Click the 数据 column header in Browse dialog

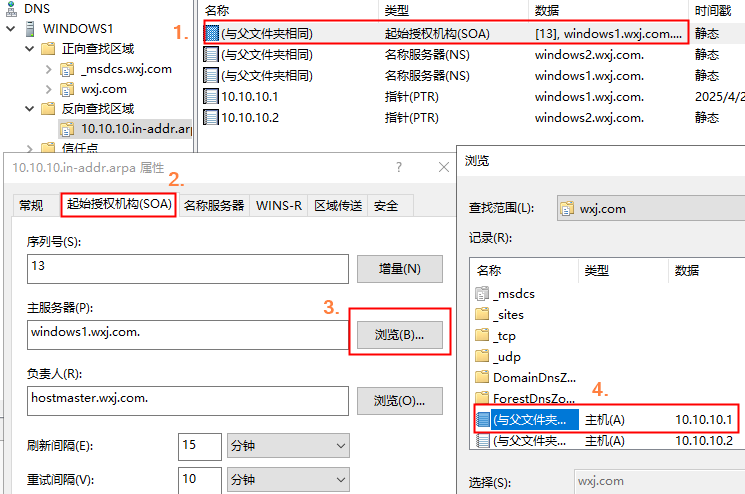[707, 270]
